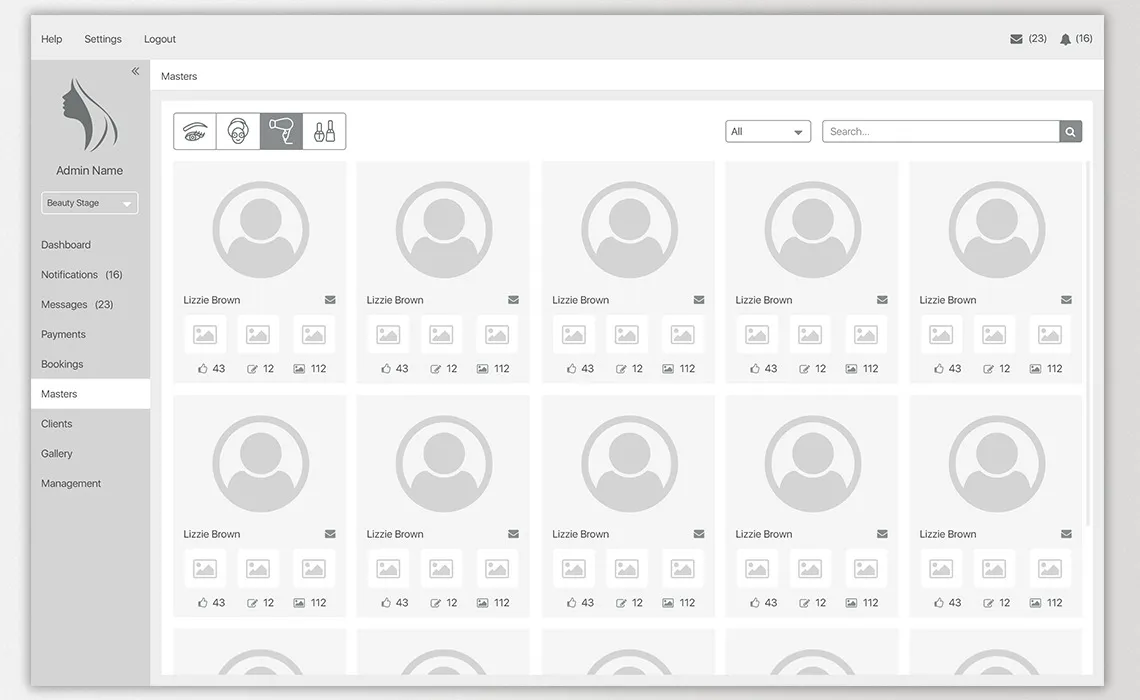This screenshot has height=700, width=1140.
Task: Select the nail polish category icon
Action: [x=324, y=132]
